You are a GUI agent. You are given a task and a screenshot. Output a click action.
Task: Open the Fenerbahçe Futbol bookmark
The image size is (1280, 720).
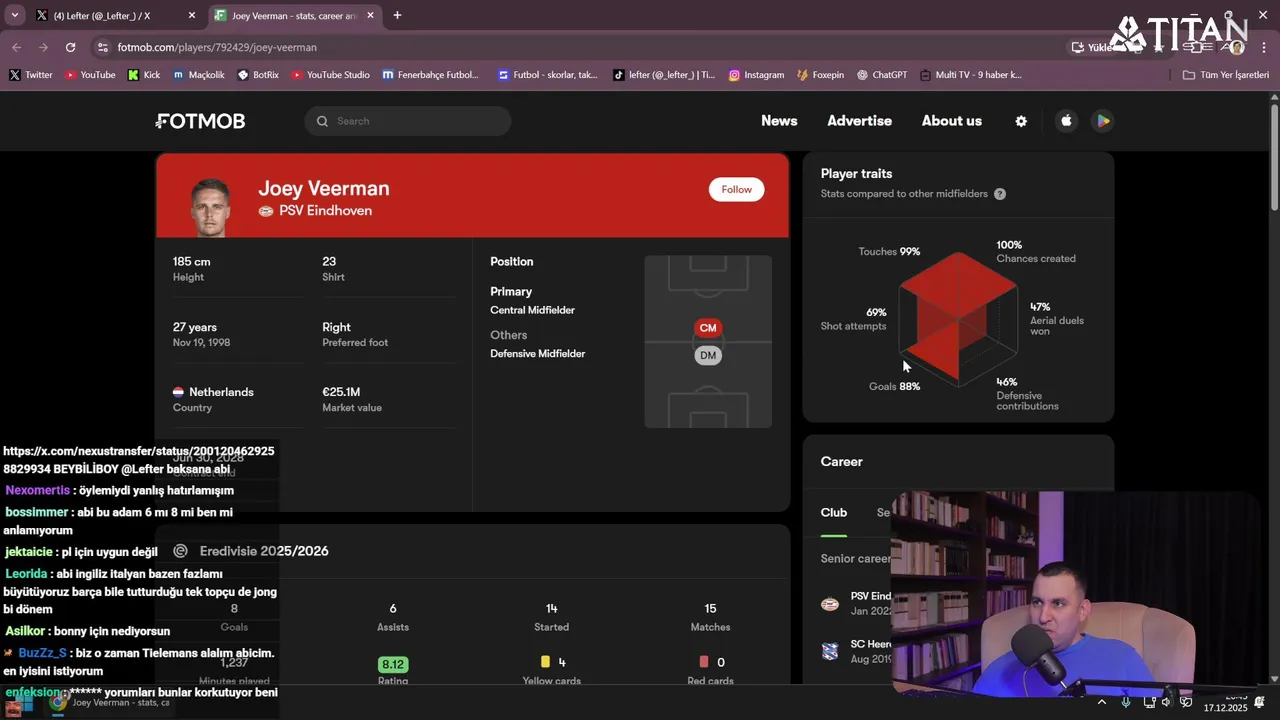[x=430, y=75]
